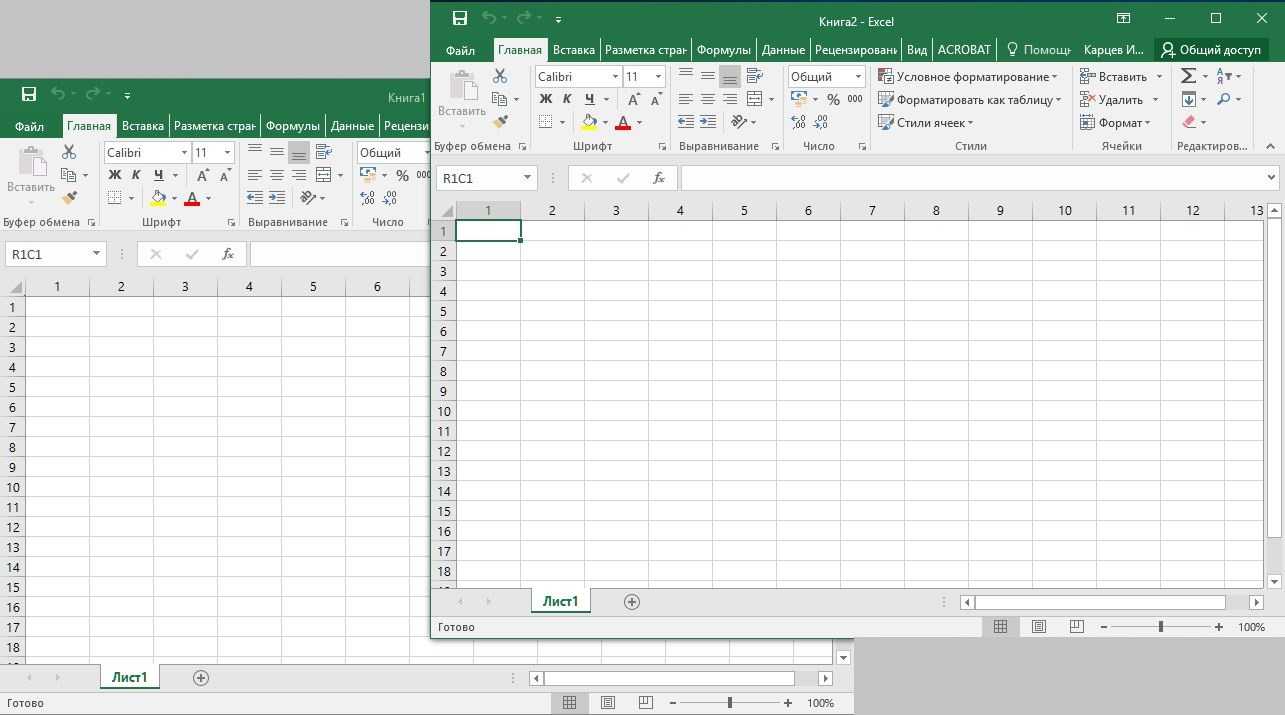Switch to Формулы tab in Книга2
This screenshot has width=1285, height=715.
pyautogui.click(x=724, y=49)
